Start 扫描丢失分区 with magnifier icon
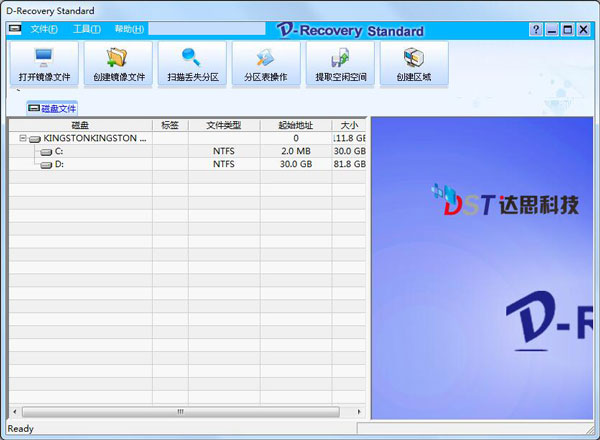Screen dimensions: 600x440 pyautogui.click(x=192, y=64)
